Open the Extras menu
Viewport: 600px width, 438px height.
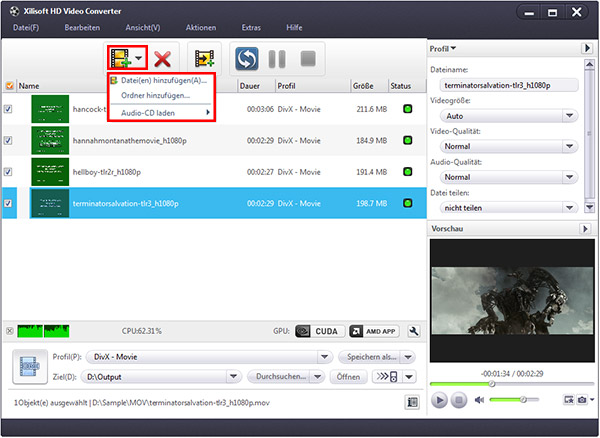click(x=251, y=28)
